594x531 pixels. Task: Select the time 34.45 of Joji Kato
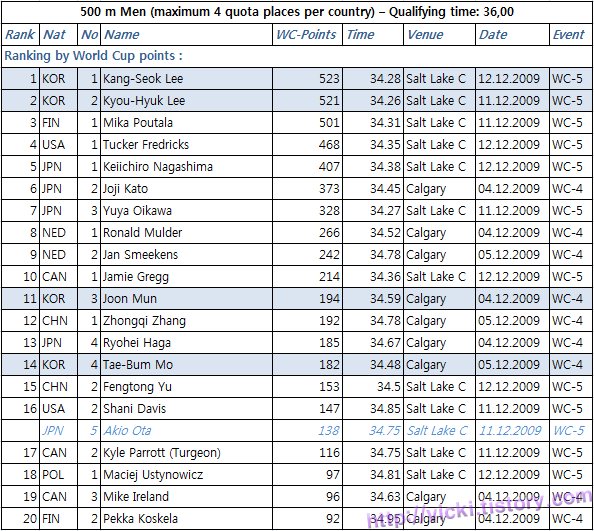pyautogui.click(x=385, y=189)
